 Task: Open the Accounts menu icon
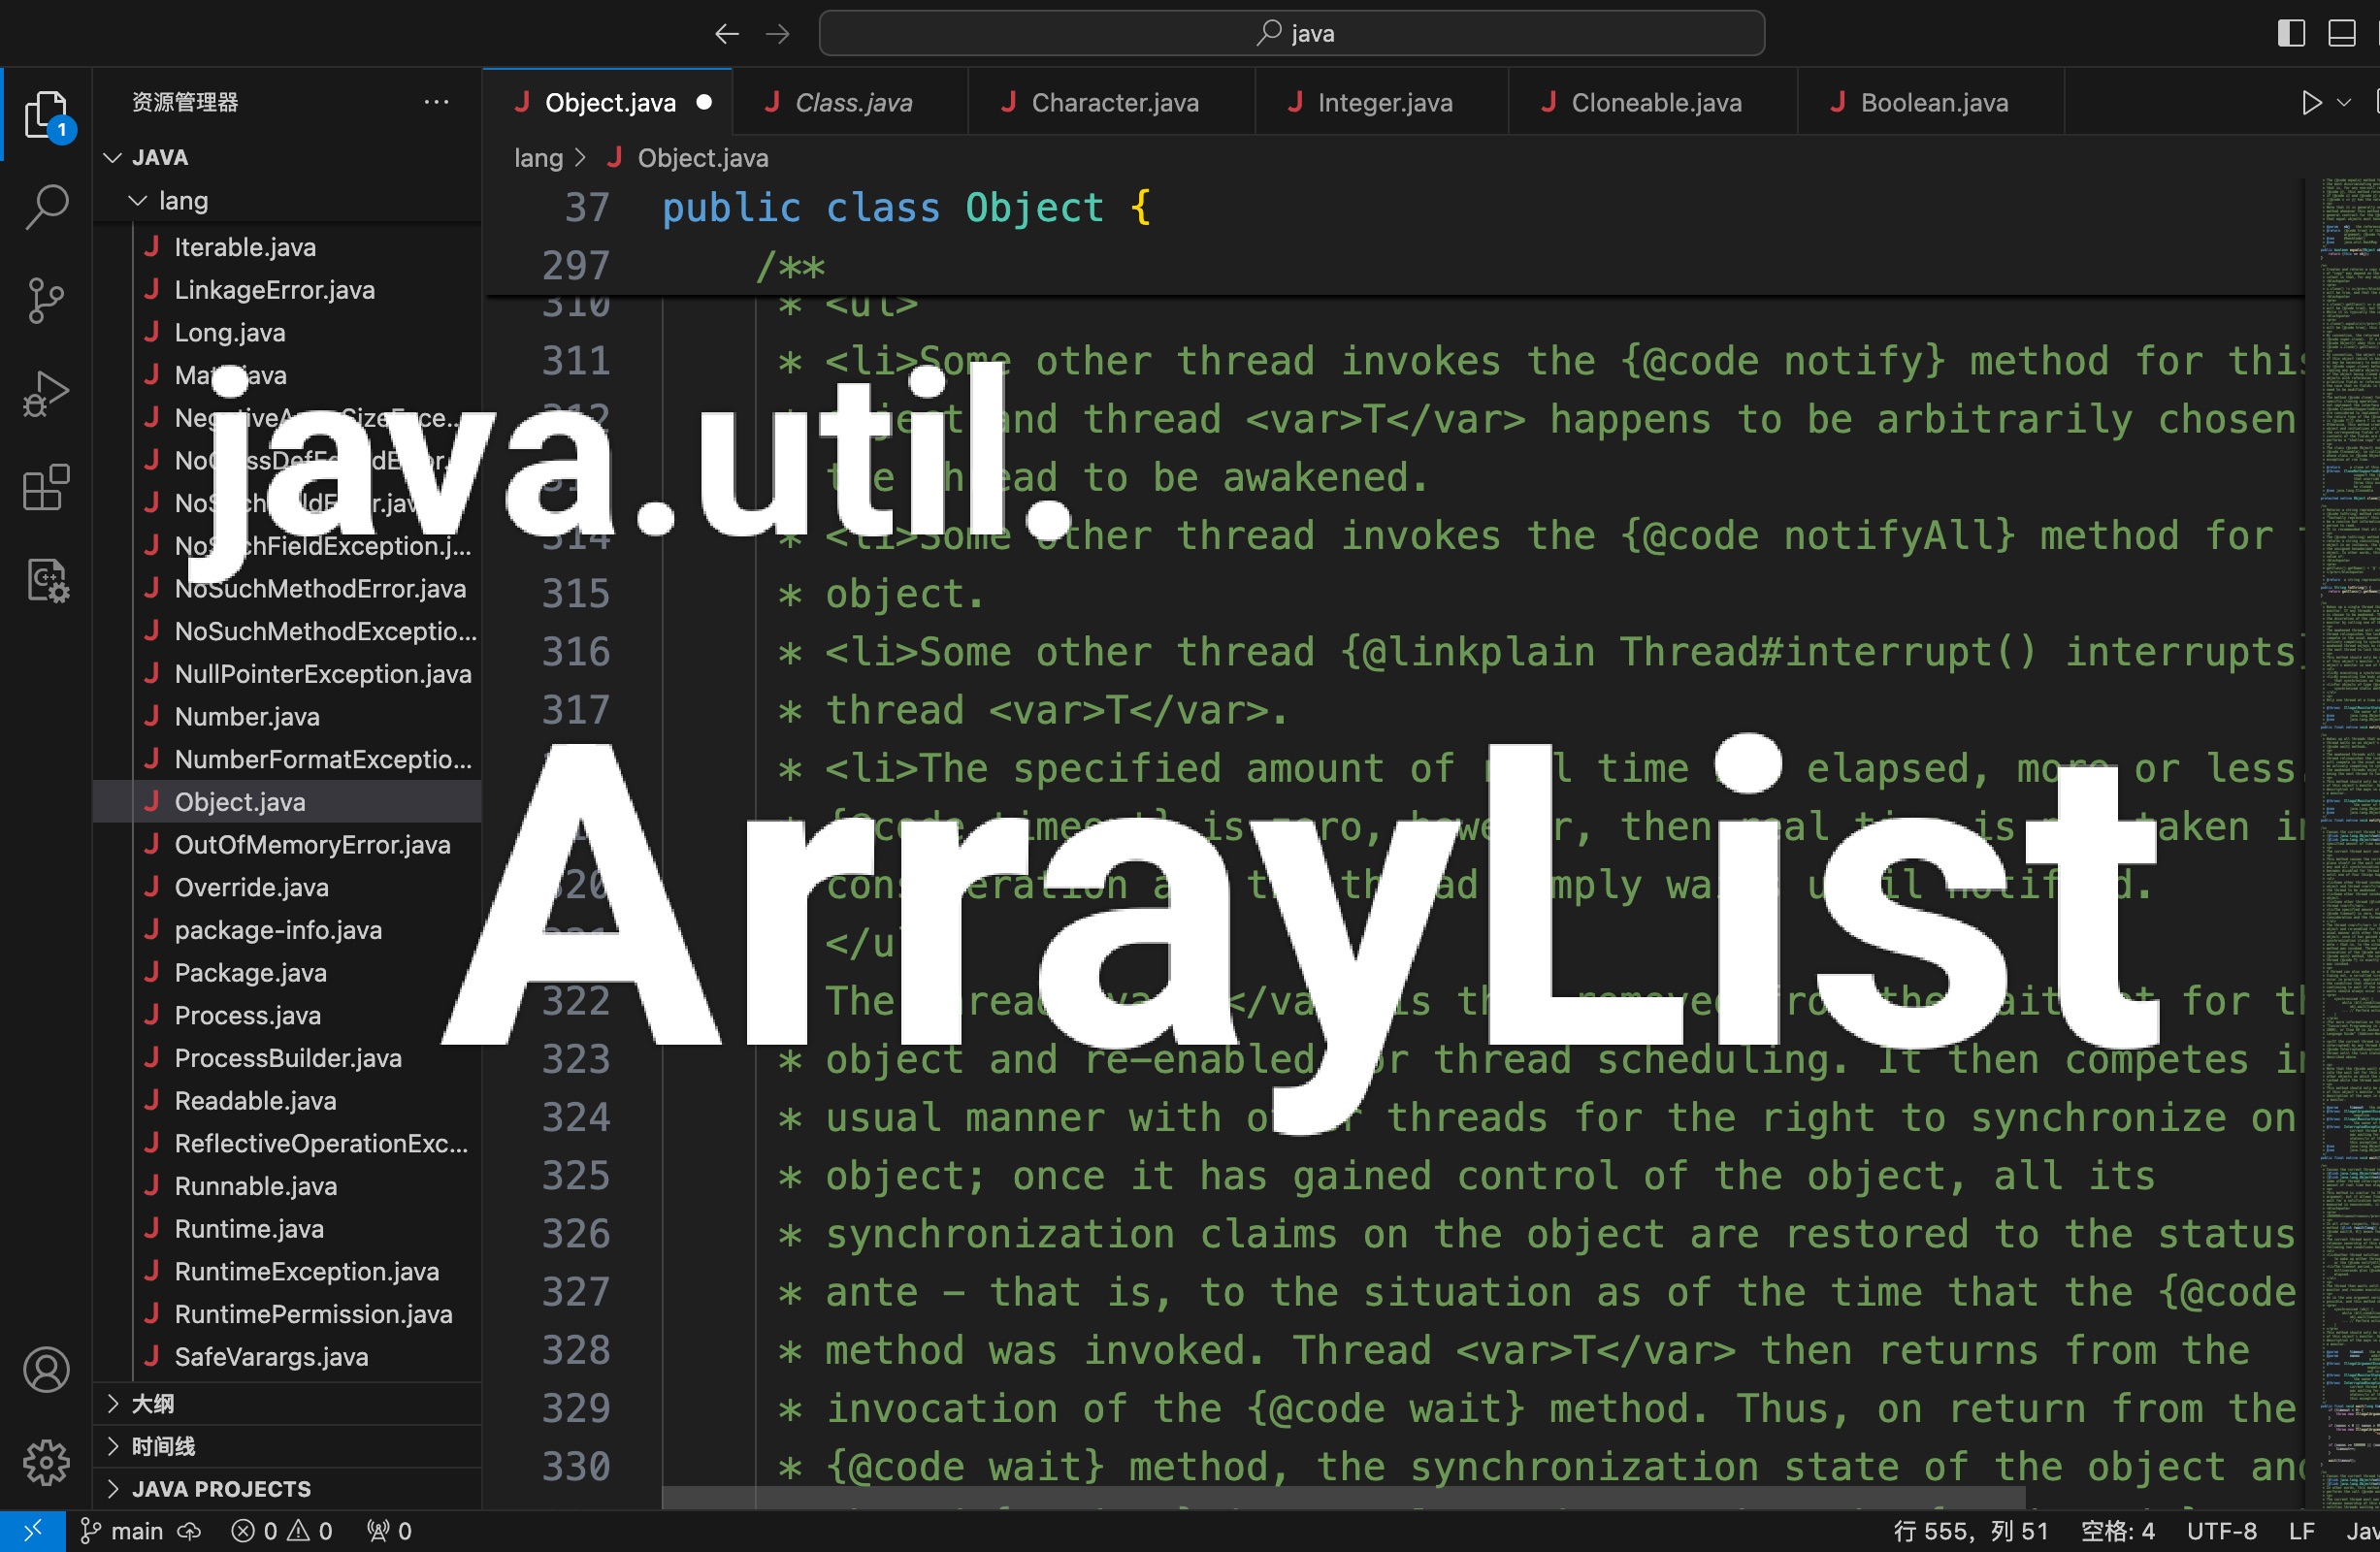tap(47, 1369)
